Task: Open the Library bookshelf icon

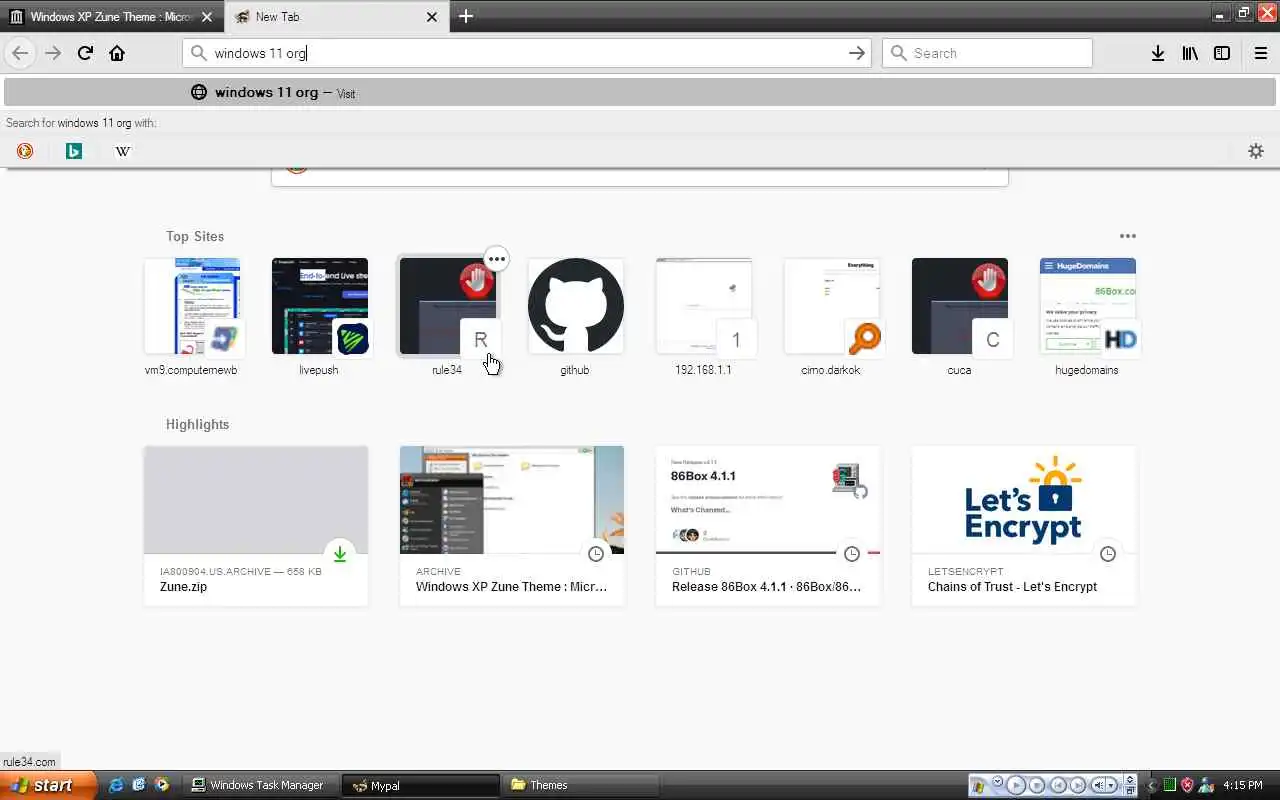Action: (1190, 53)
